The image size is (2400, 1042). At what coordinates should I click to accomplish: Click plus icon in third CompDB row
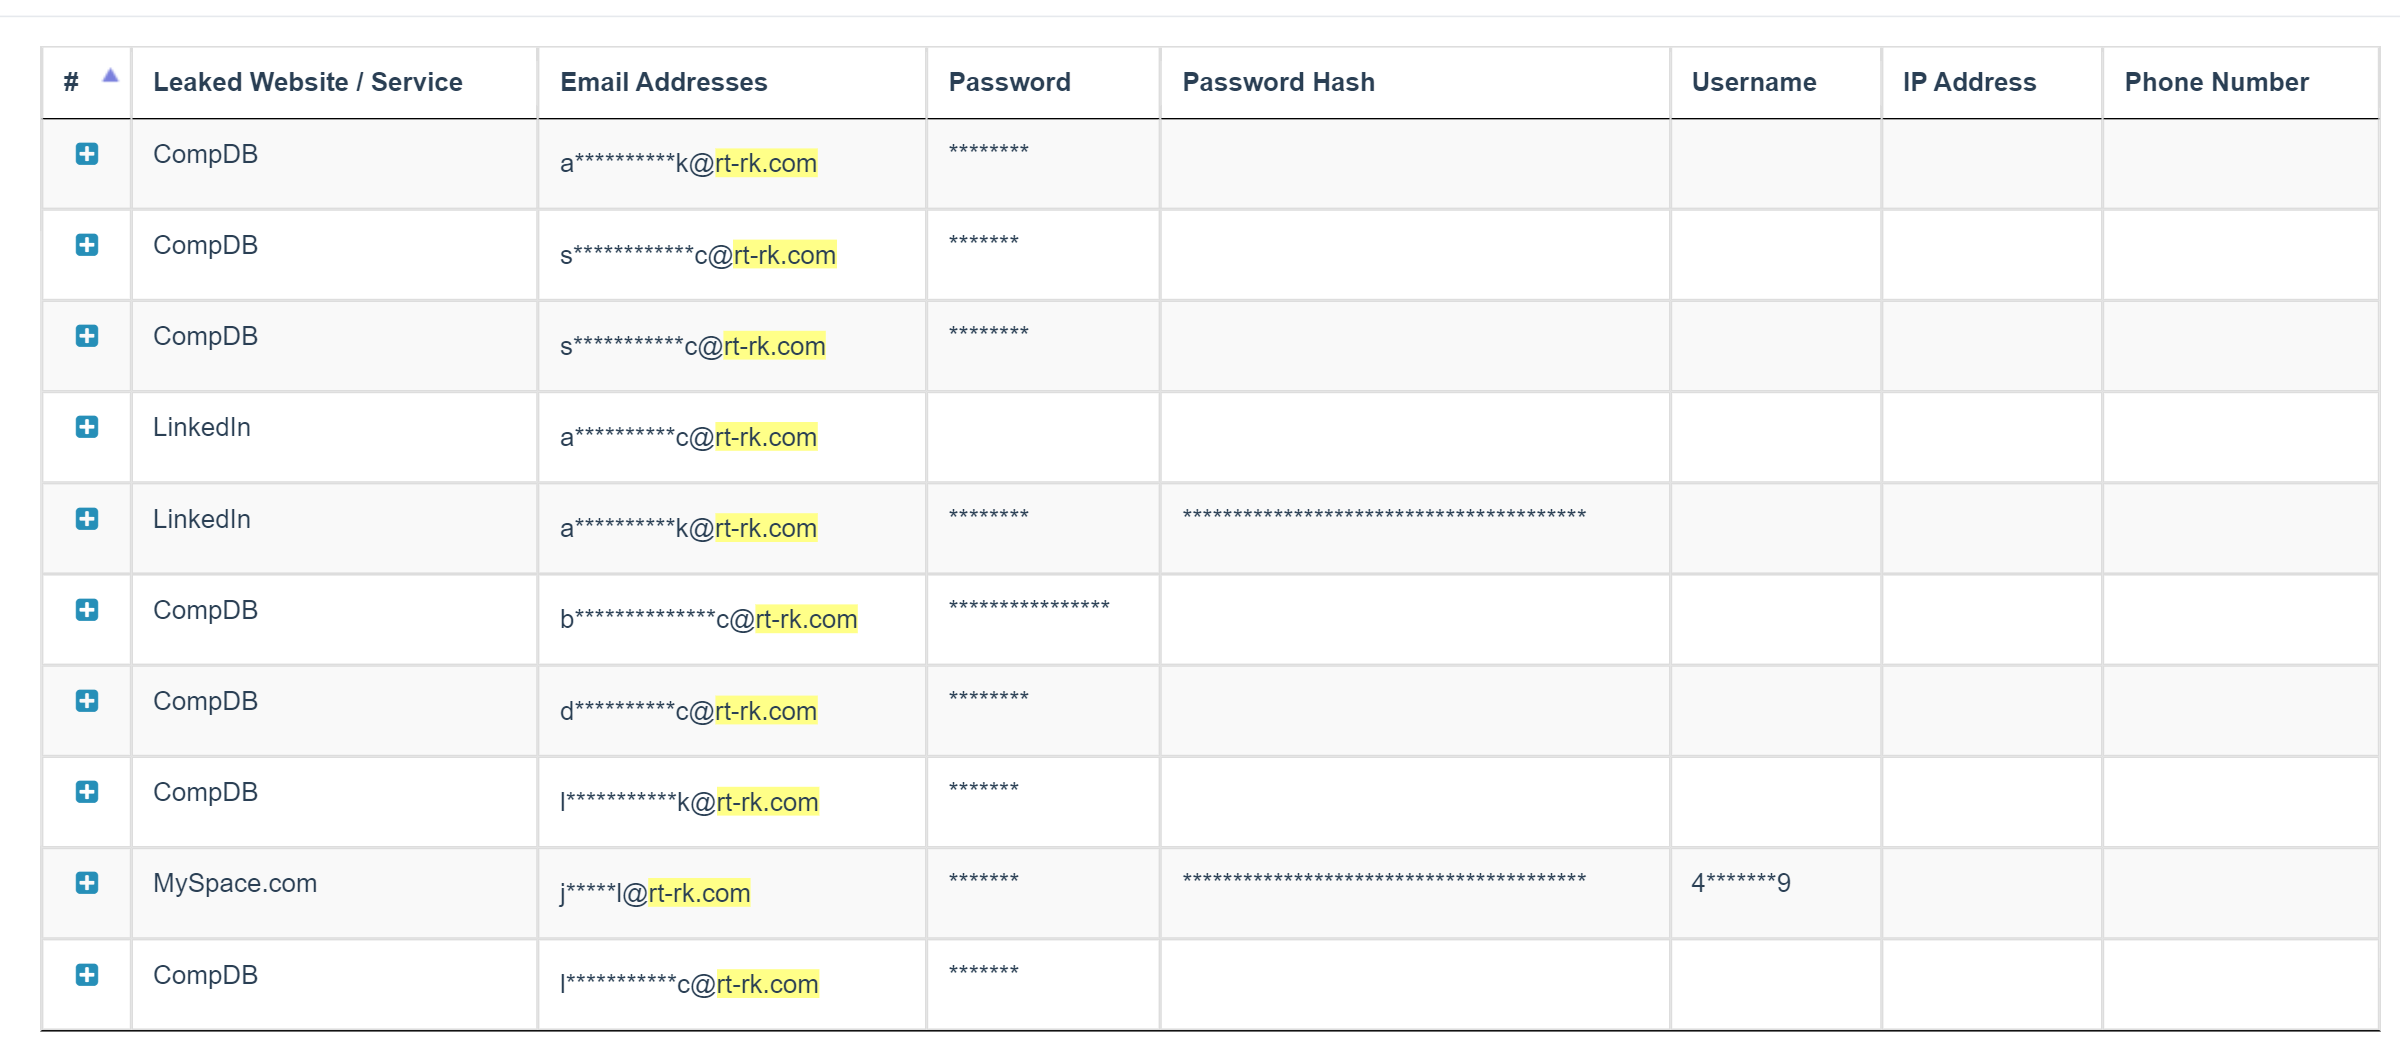point(87,336)
